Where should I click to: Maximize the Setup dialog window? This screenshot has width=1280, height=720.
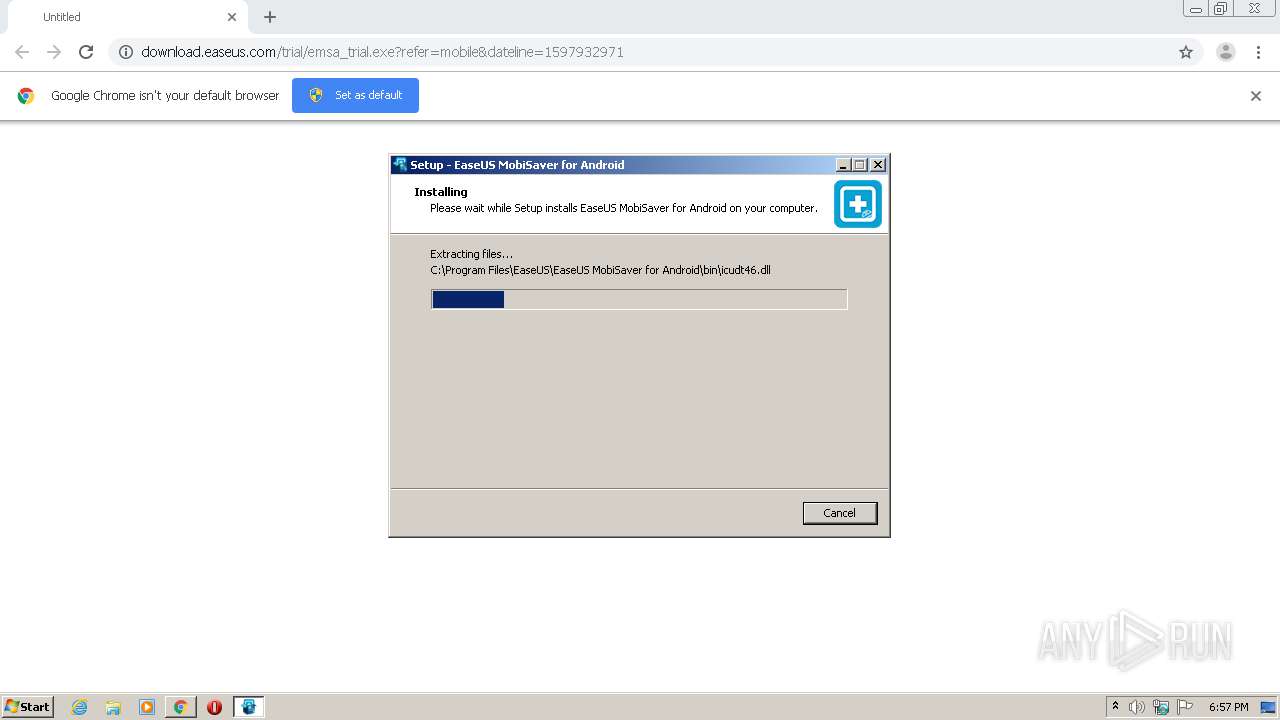[x=860, y=165]
